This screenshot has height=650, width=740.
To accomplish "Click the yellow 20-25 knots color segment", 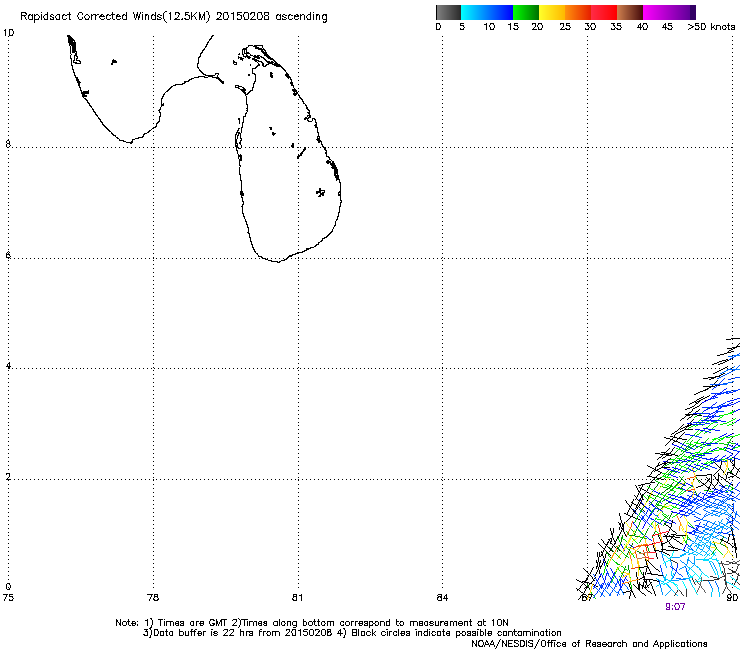I will [552, 12].
